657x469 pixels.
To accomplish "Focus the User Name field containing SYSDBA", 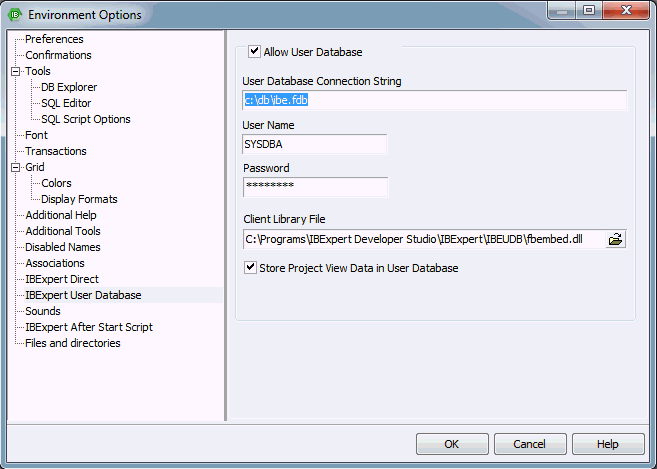I will pyautogui.click(x=315, y=144).
